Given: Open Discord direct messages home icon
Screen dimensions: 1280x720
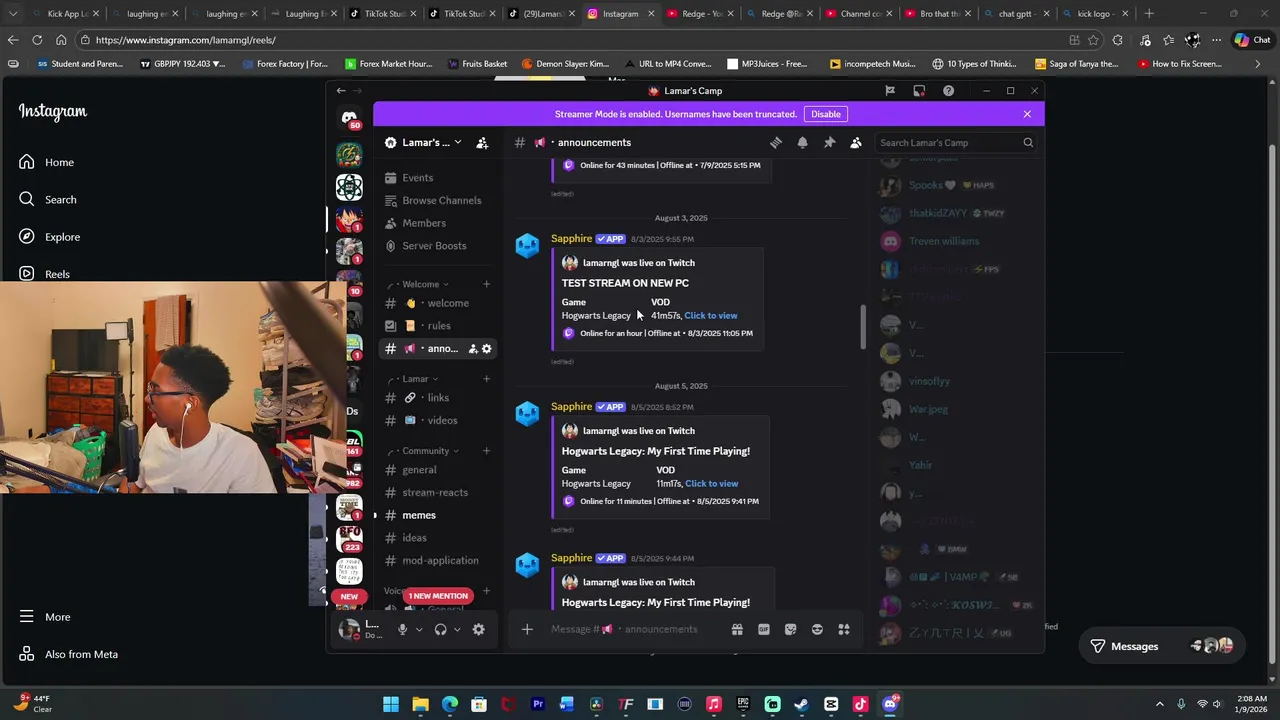Looking at the screenshot, I should tap(349, 118).
